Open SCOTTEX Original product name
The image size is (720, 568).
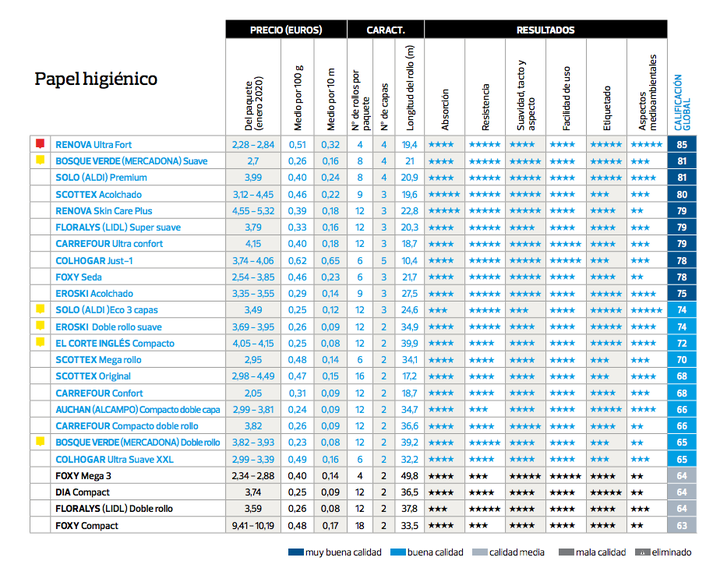click(93, 376)
